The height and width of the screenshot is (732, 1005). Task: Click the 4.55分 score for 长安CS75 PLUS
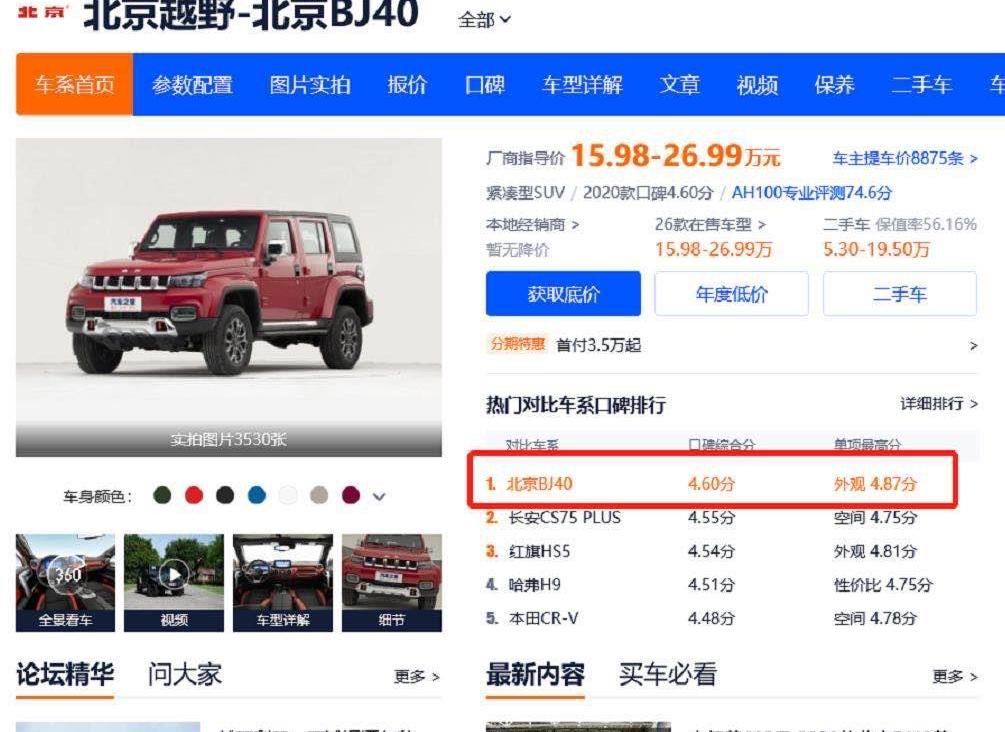point(711,517)
